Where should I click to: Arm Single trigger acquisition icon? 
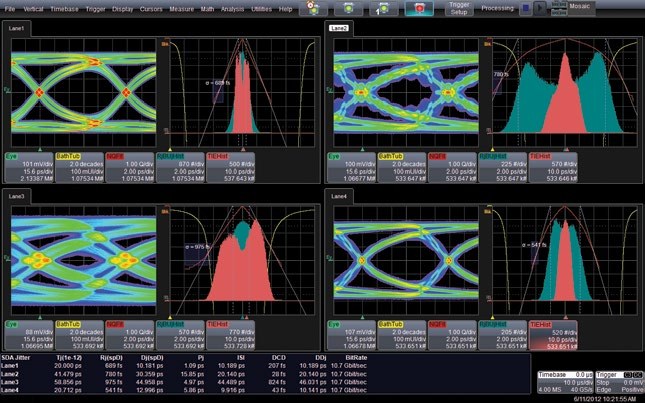pos(383,8)
